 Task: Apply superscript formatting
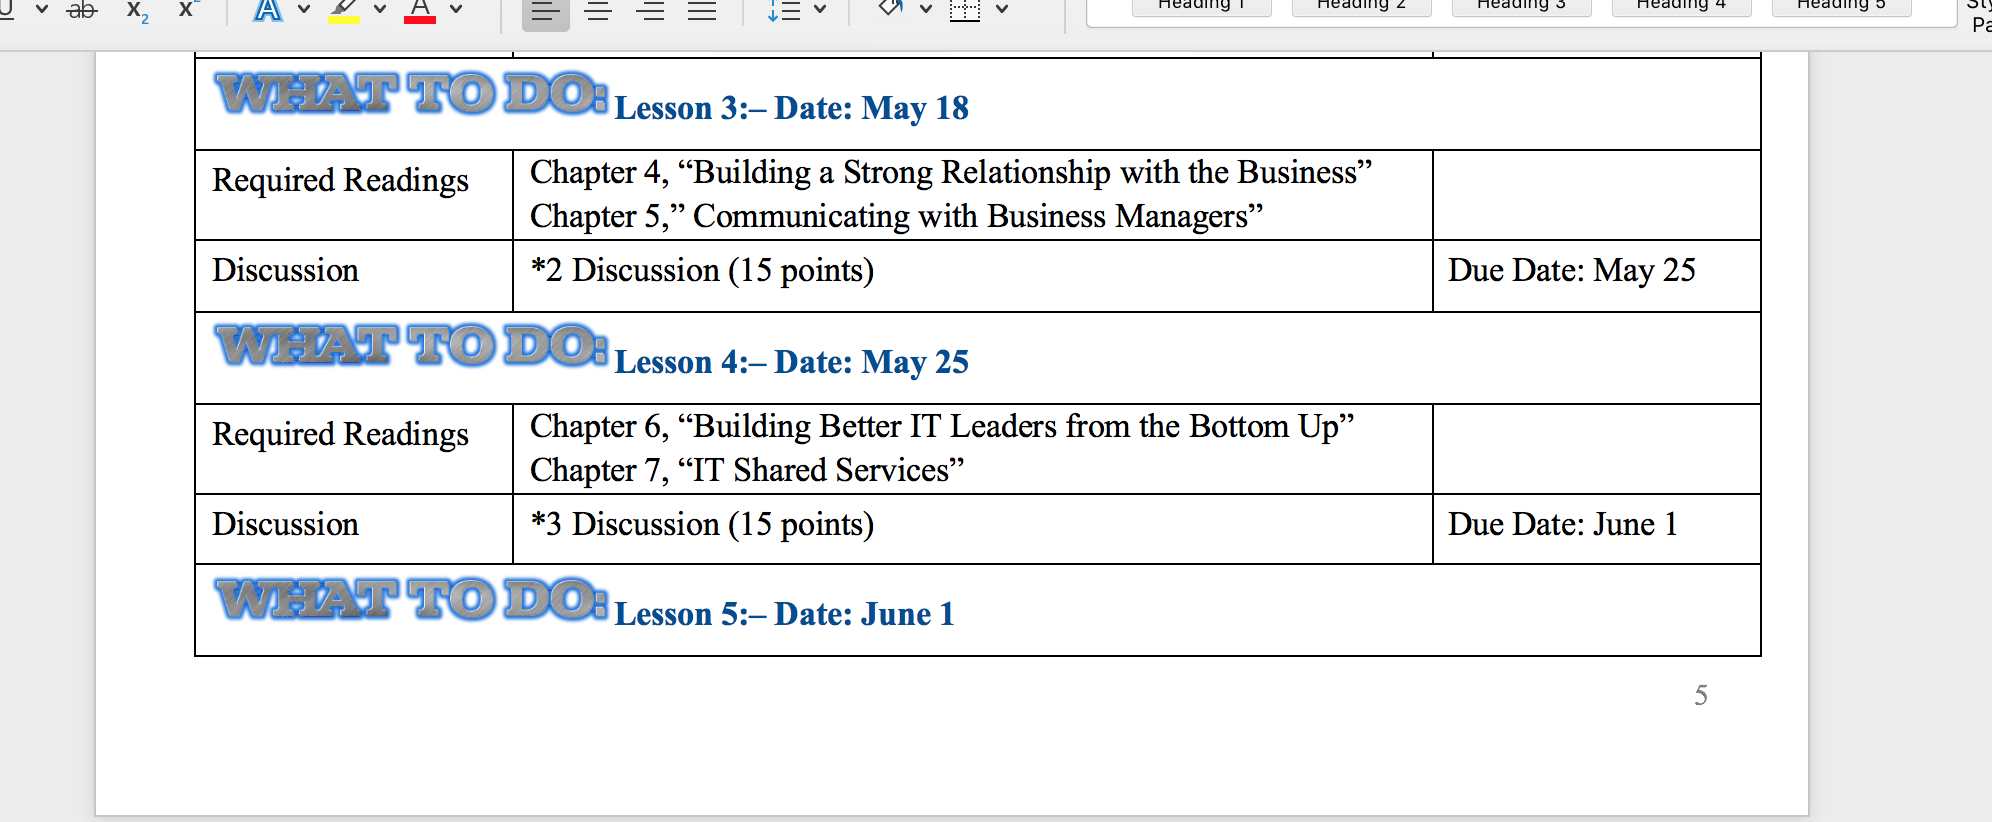tap(187, 10)
